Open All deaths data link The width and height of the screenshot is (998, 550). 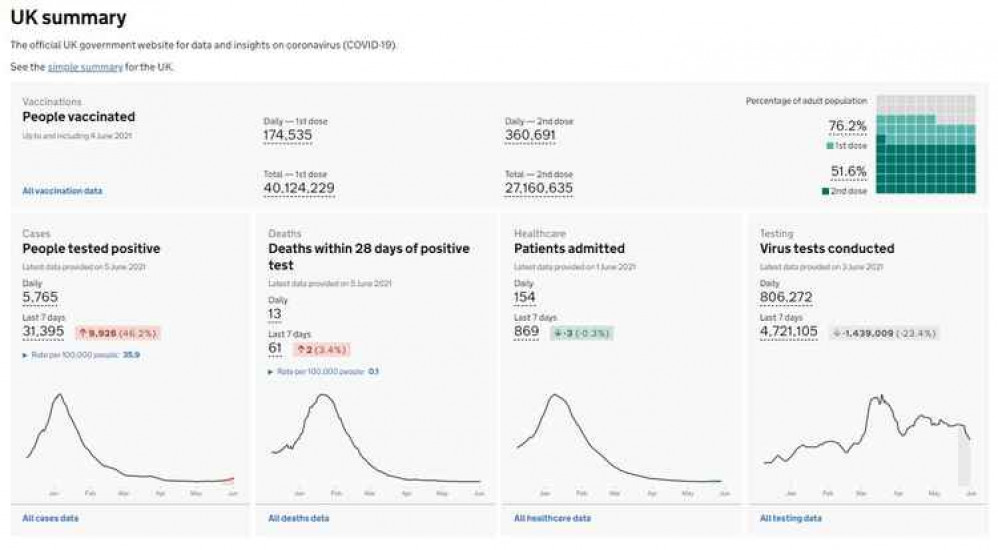click(298, 518)
